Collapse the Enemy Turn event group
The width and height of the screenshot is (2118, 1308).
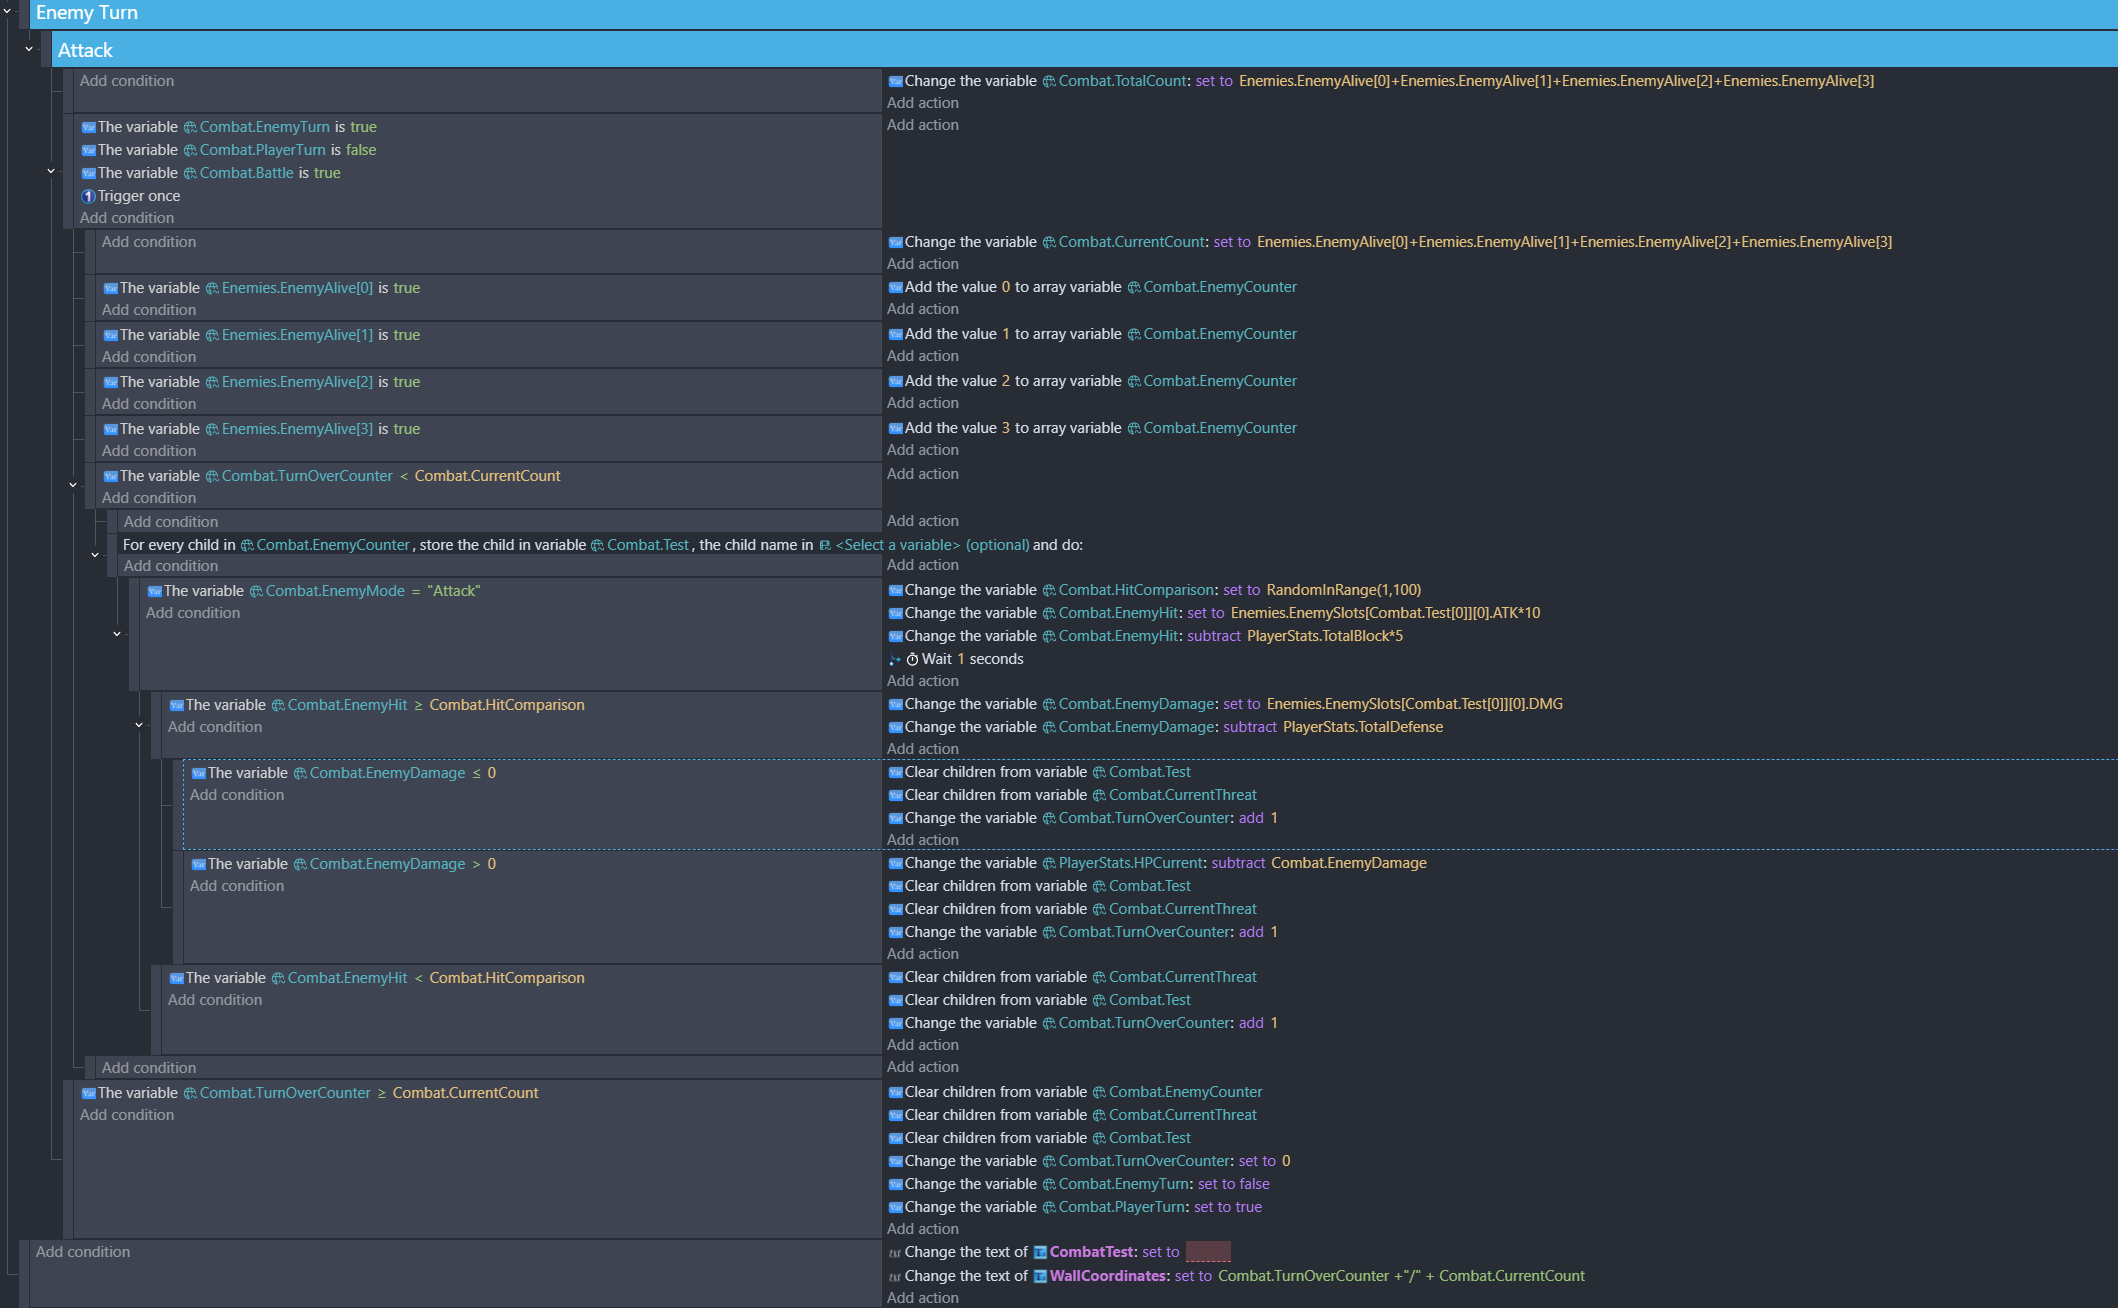point(7,12)
